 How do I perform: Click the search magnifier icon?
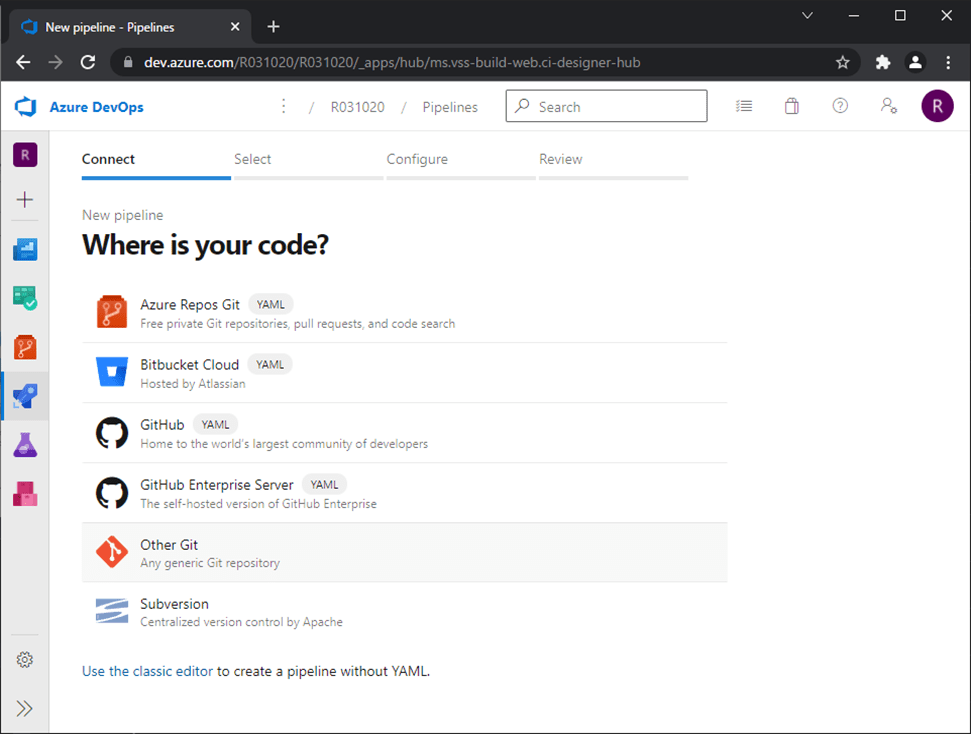522,106
